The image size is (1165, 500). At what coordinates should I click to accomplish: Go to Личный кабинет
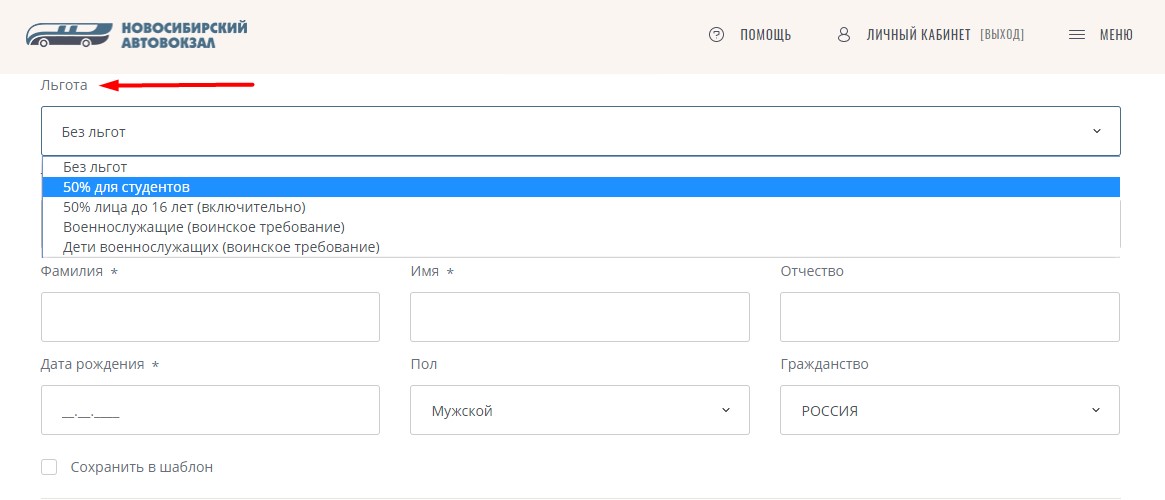pyautogui.click(x=918, y=35)
